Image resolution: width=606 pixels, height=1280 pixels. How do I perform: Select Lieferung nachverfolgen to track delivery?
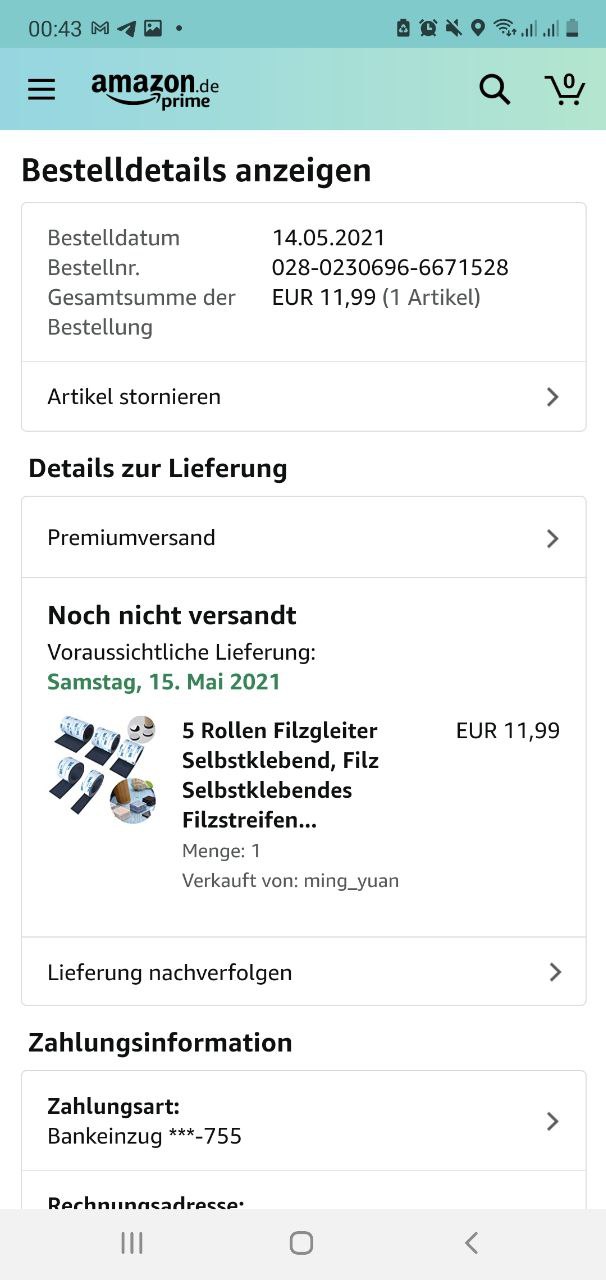tap(170, 972)
